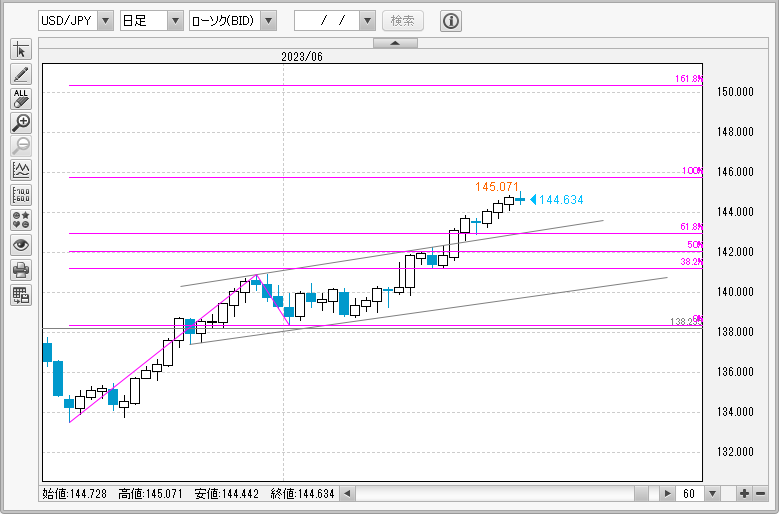Viewport: 779px width, 514px height.
Task: Select the pencil drawing tool
Action: (21, 74)
